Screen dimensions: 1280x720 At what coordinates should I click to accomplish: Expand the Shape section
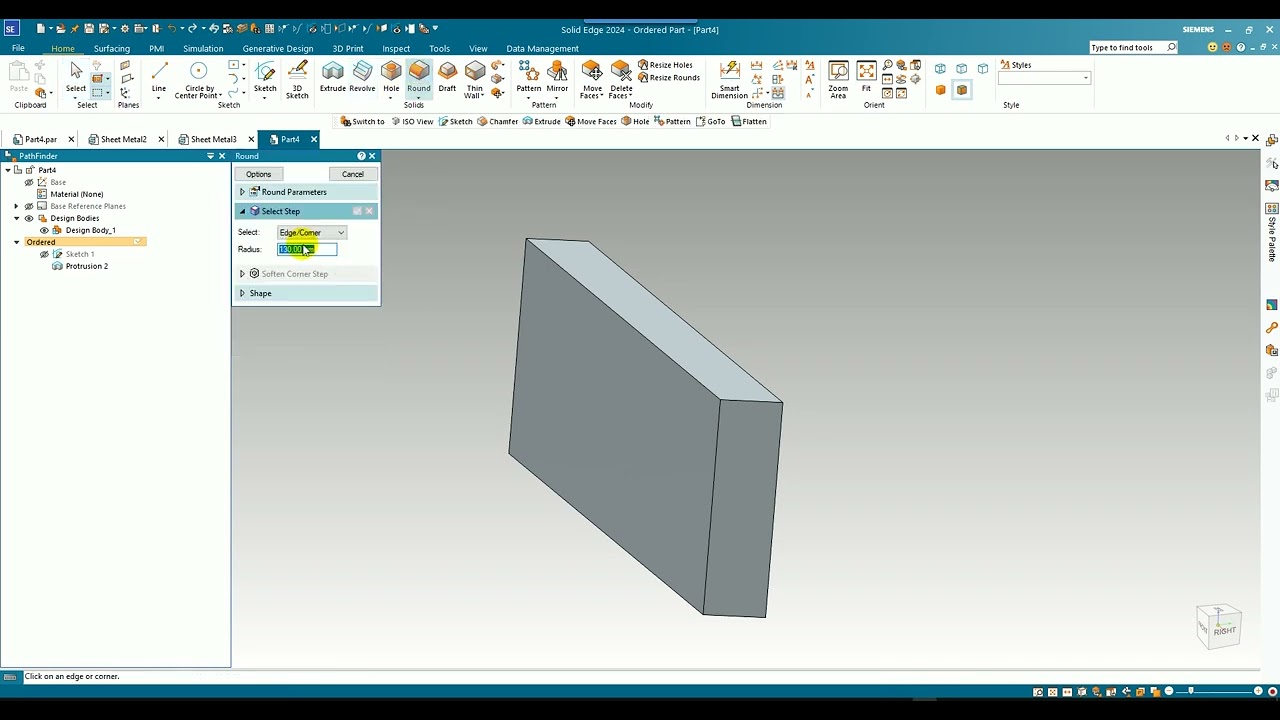[242, 293]
